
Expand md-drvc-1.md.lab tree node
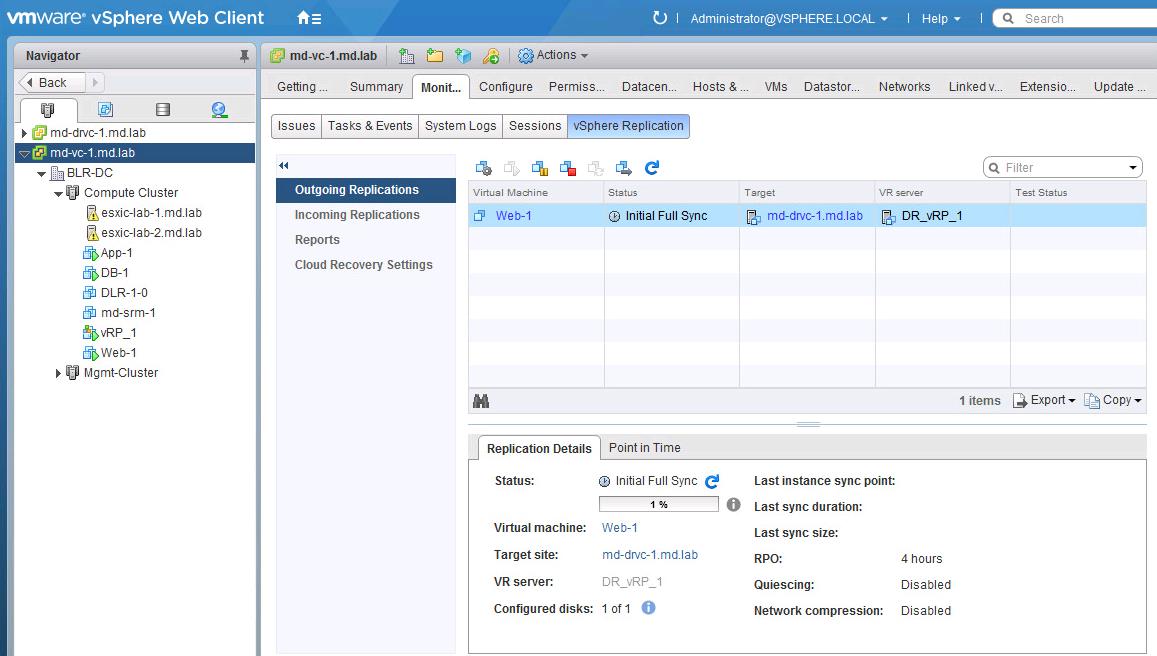coord(24,133)
